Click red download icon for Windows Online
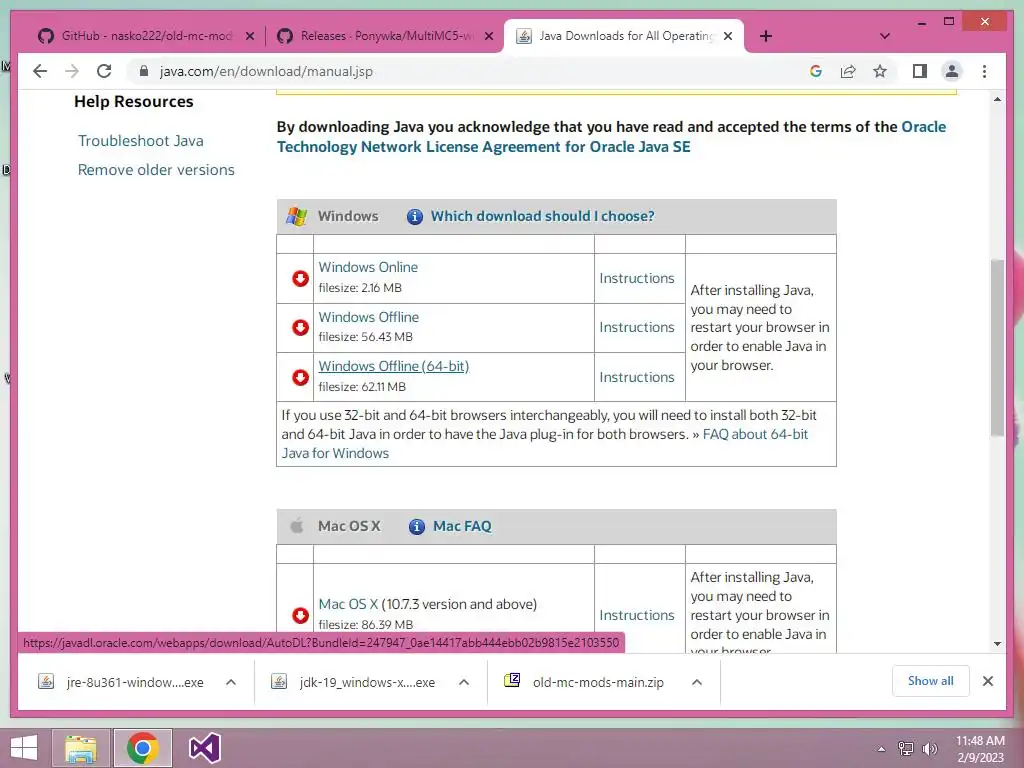Viewport: 1024px width, 768px height. (x=300, y=278)
